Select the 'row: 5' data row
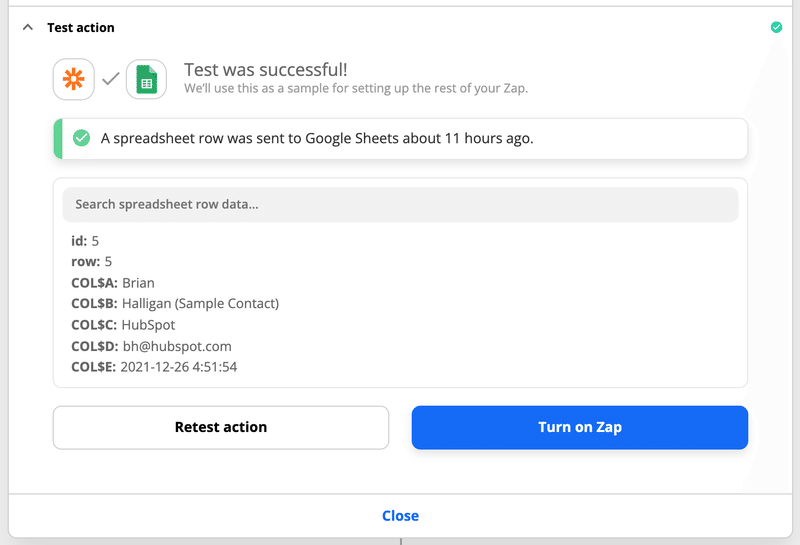800x545 pixels. pos(91,261)
